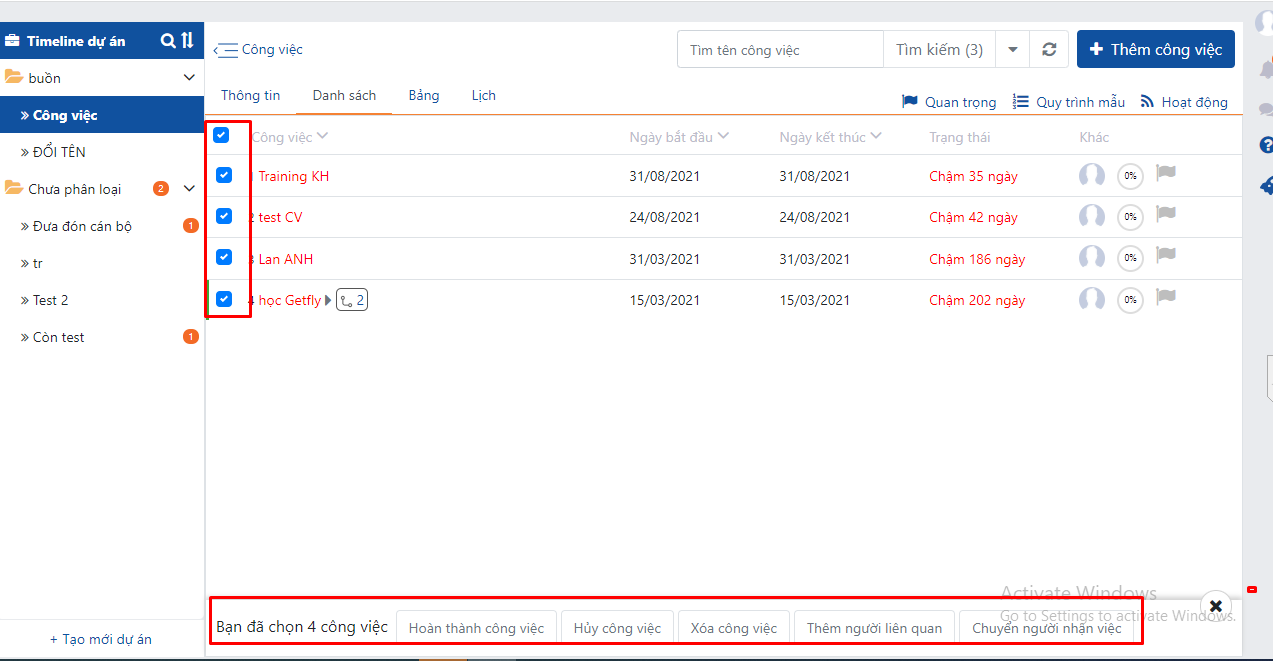Deselect the Lan ANH task checkbox

[224, 257]
